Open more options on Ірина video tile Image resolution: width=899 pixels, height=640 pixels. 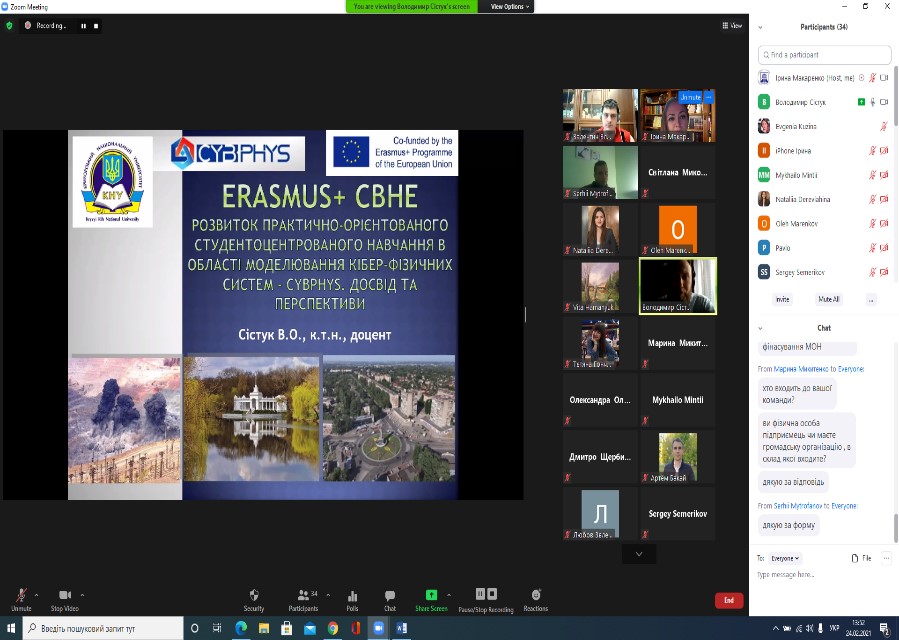(709, 97)
